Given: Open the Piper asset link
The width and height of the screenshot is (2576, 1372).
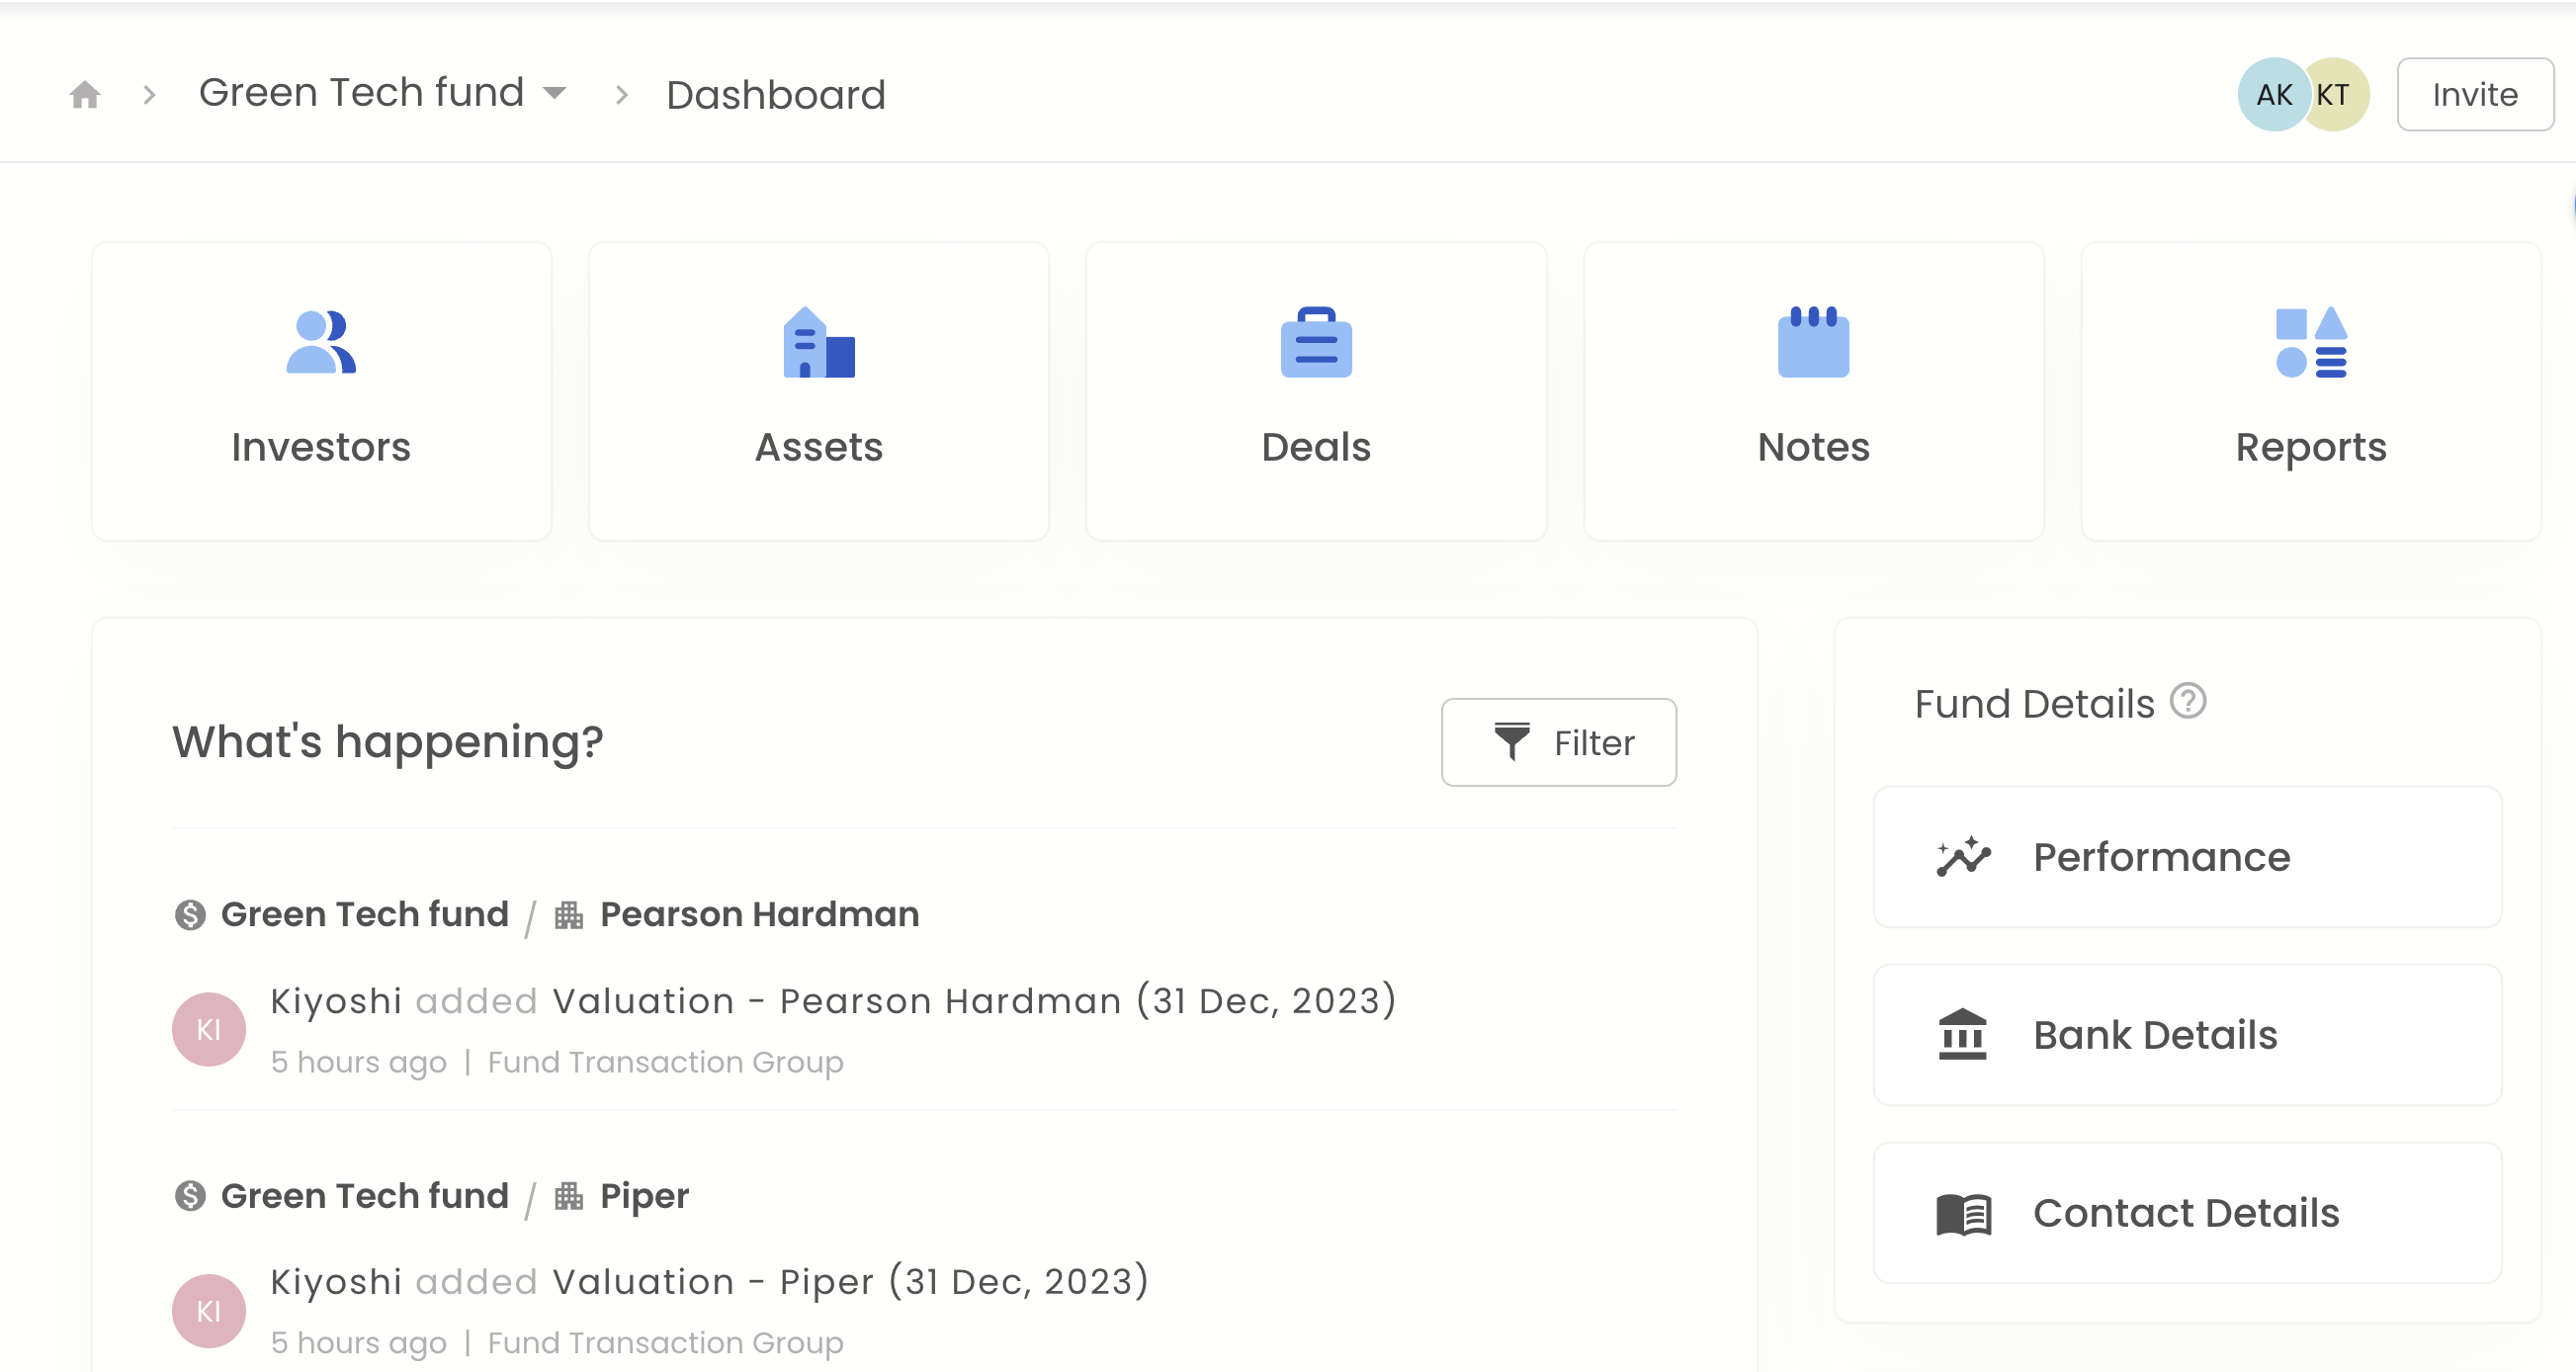Looking at the screenshot, I should pyautogui.click(x=644, y=1196).
